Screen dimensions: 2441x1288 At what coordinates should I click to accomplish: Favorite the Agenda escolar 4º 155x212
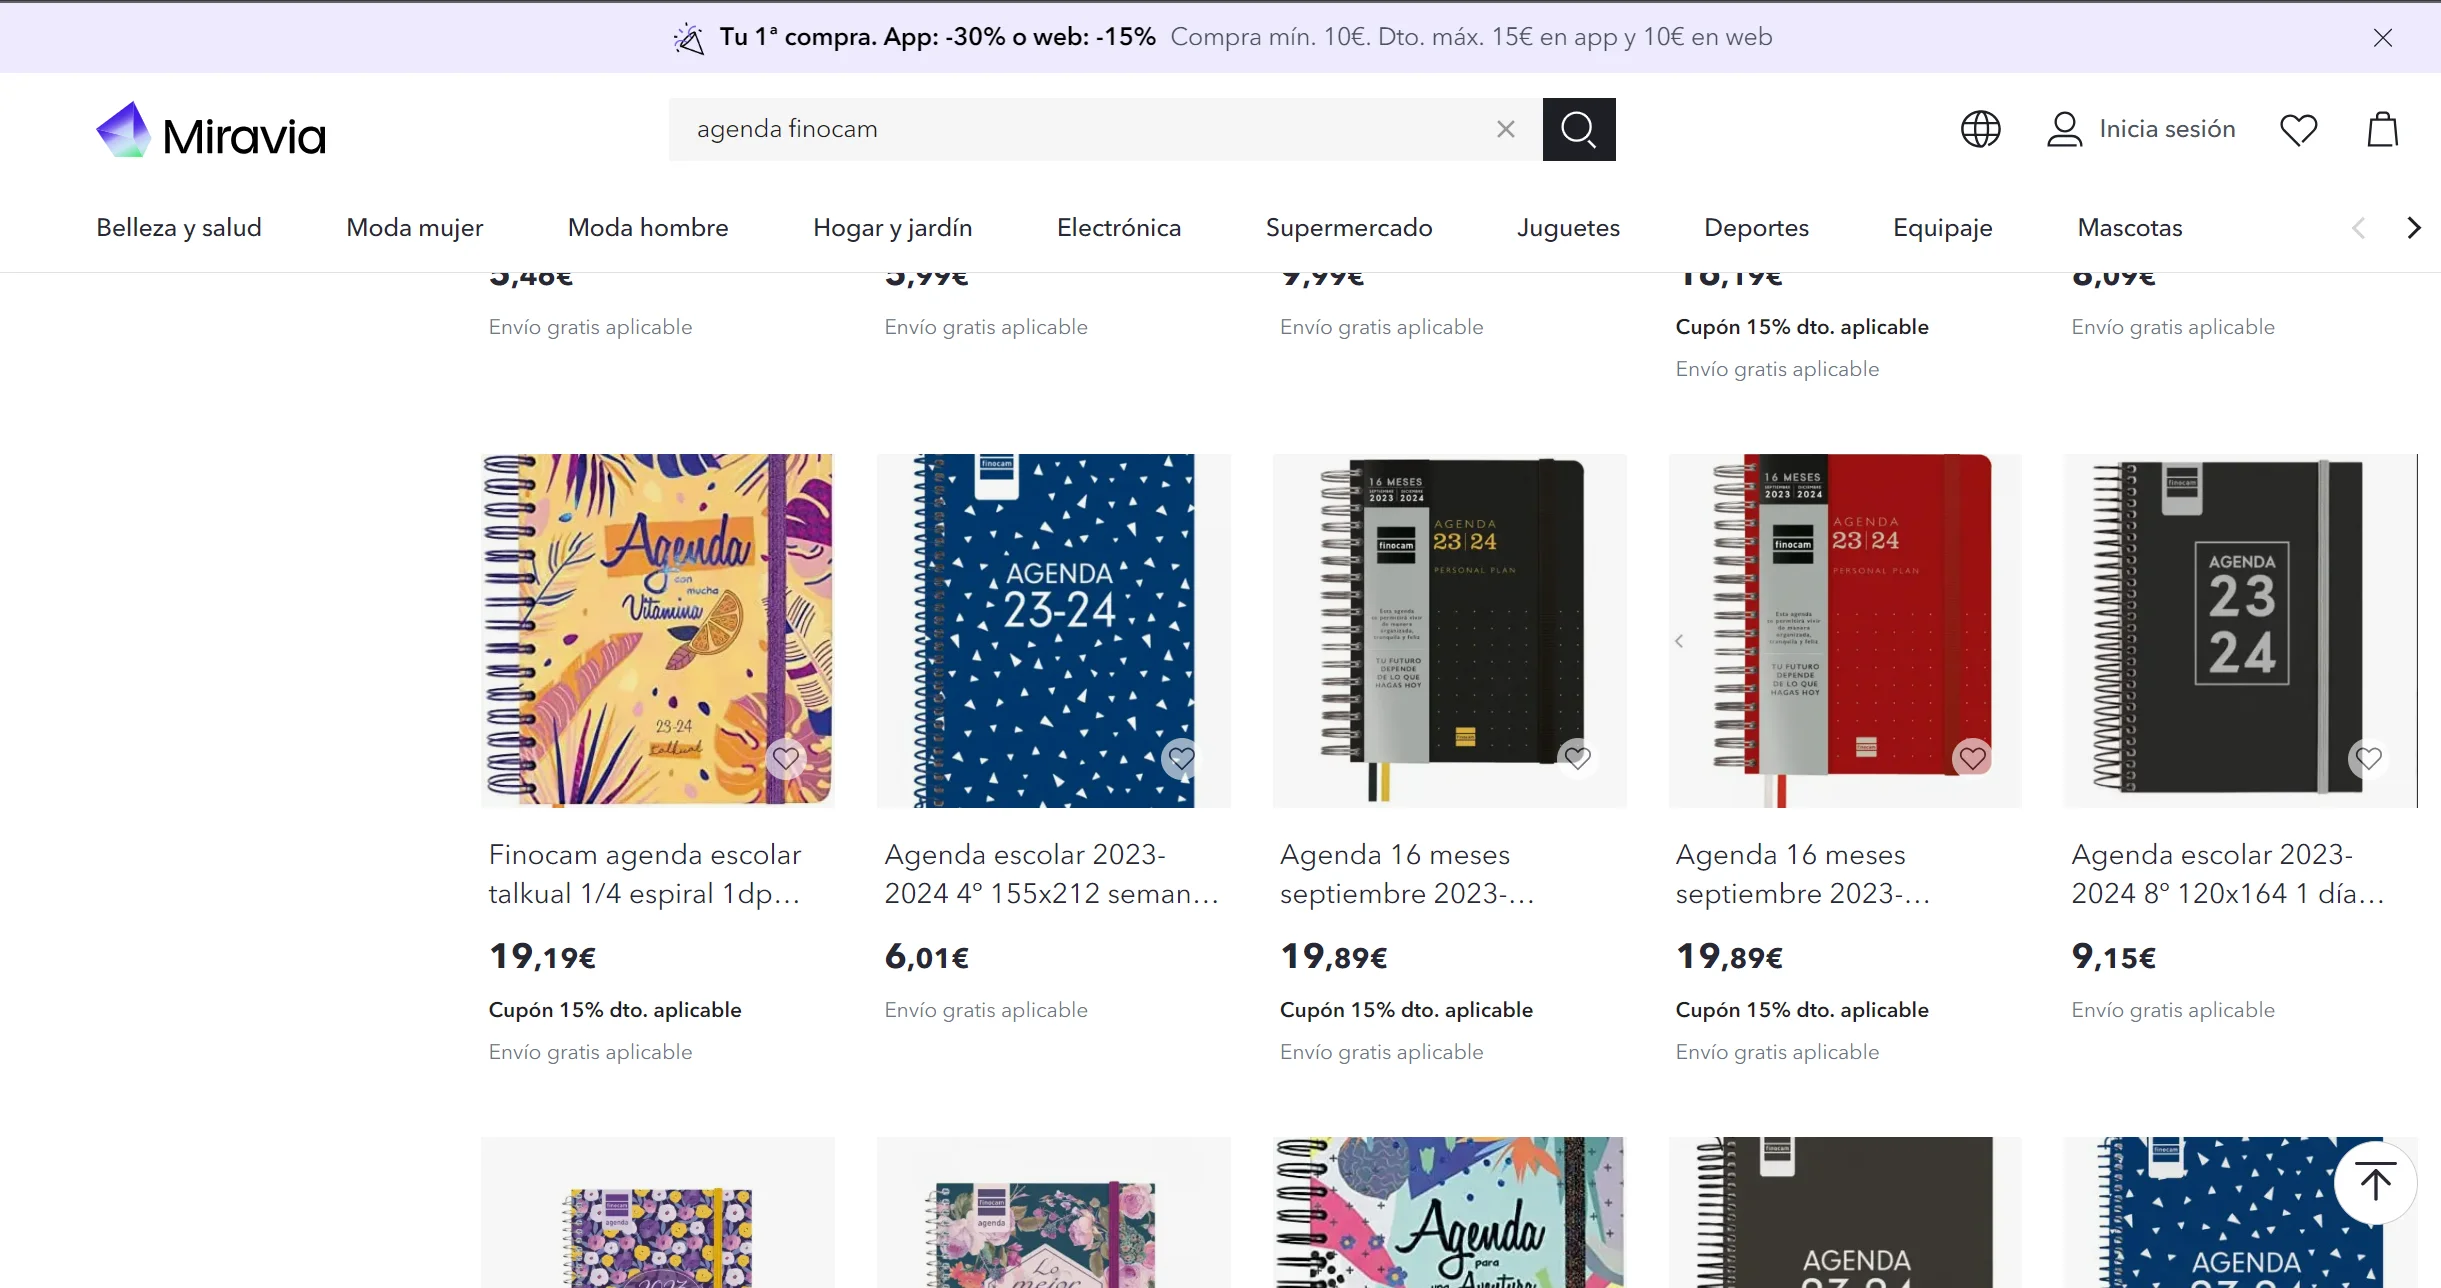[1181, 758]
